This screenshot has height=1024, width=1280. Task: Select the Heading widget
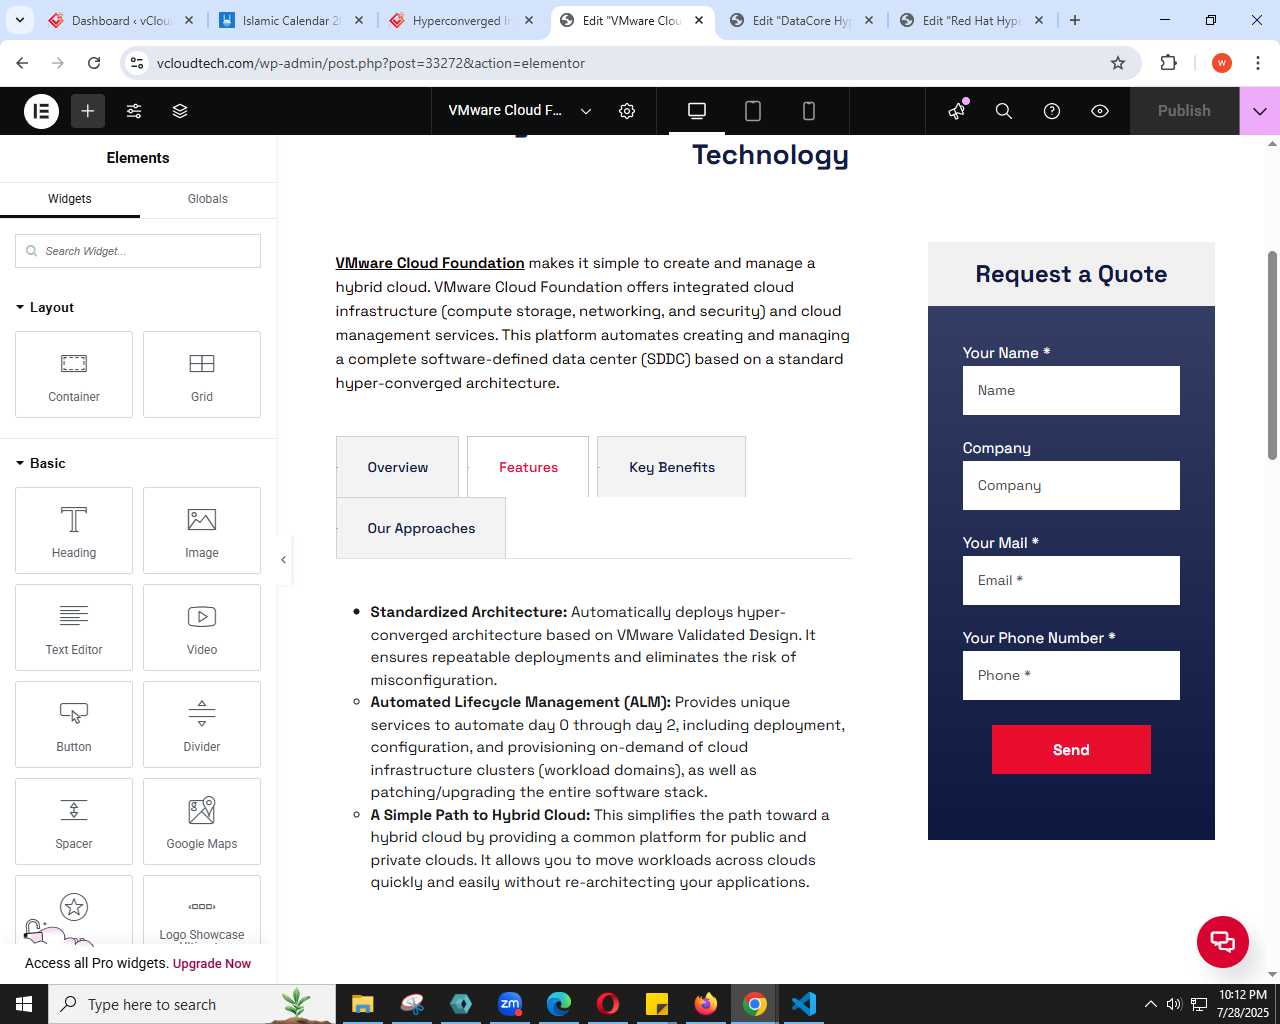click(74, 531)
